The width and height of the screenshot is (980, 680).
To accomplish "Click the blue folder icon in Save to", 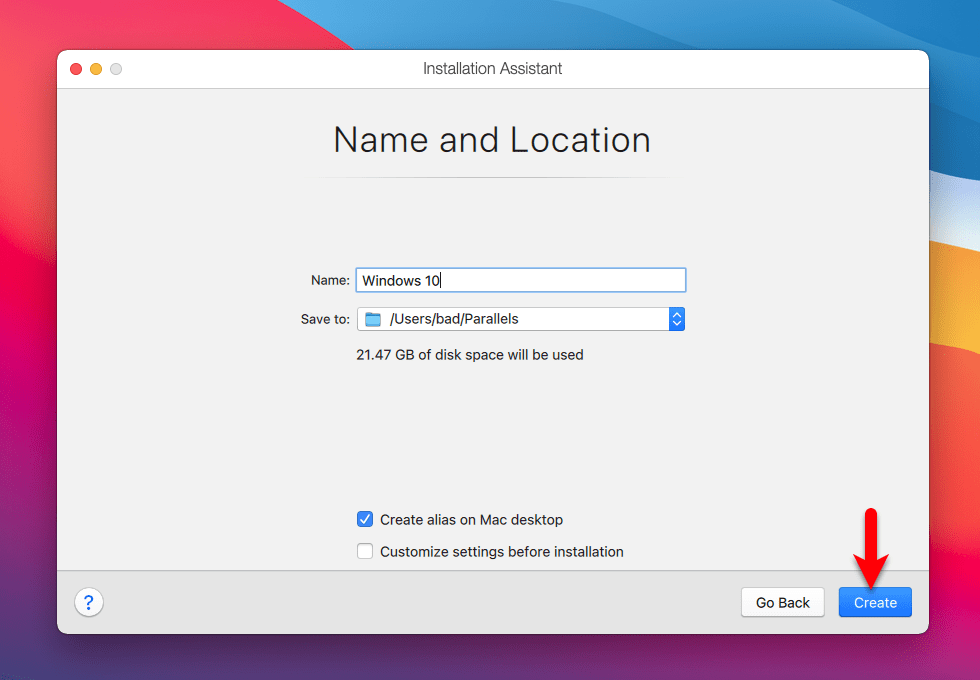I will click(373, 319).
